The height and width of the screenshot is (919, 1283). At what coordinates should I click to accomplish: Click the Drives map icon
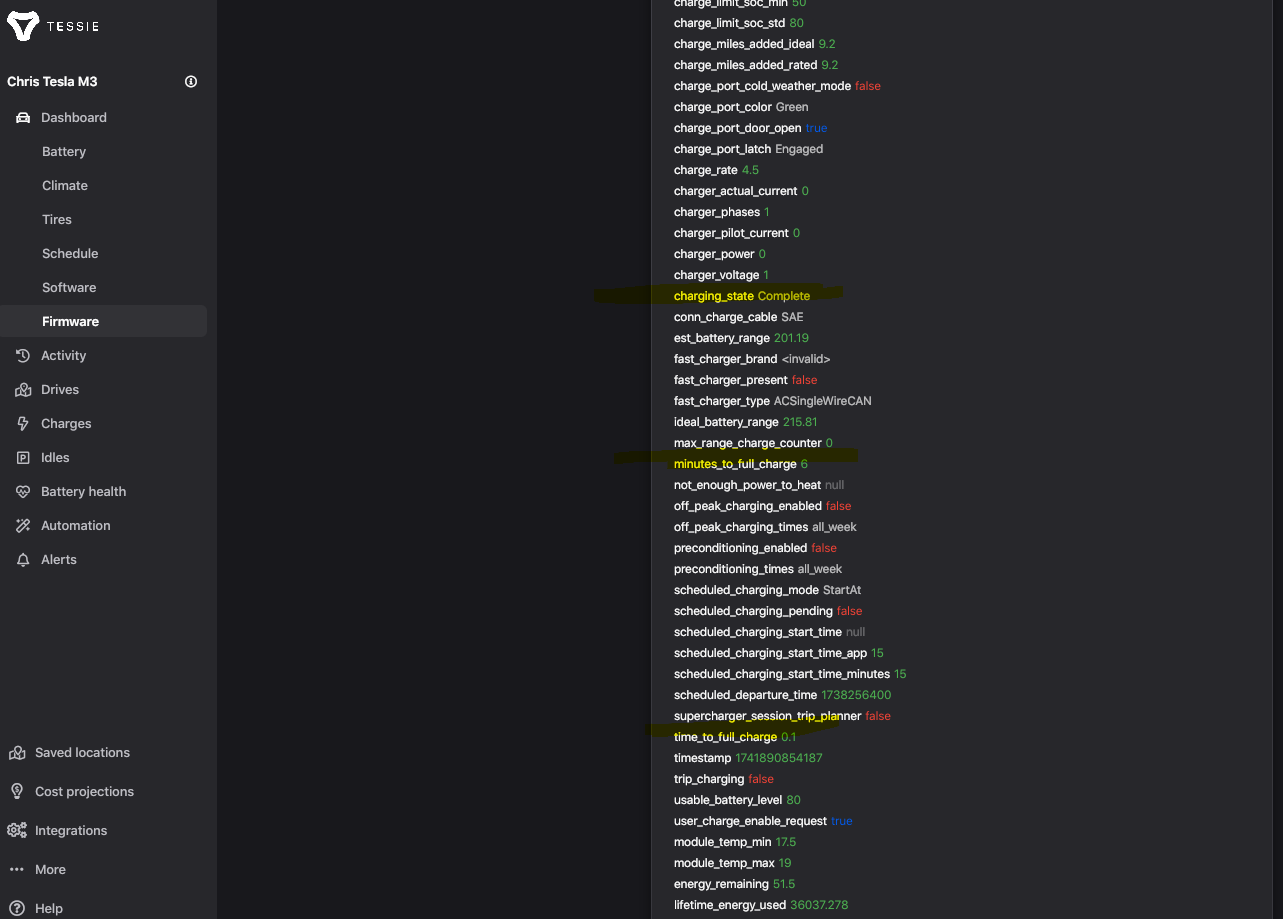tap(23, 390)
